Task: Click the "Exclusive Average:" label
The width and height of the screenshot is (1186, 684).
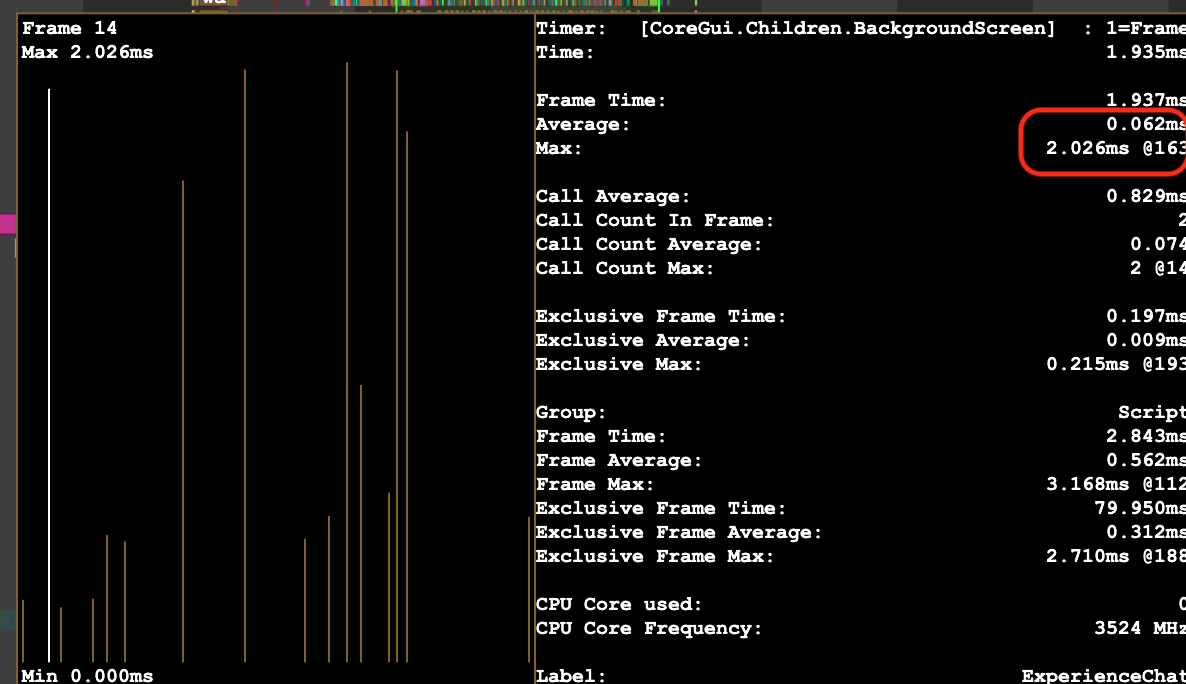Action: (x=643, y=340)
